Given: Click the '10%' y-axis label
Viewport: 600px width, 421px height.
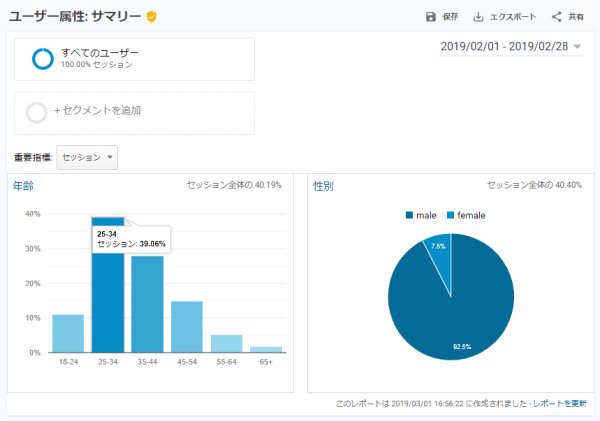Looking at the screenshot, I should pos(33,318).
